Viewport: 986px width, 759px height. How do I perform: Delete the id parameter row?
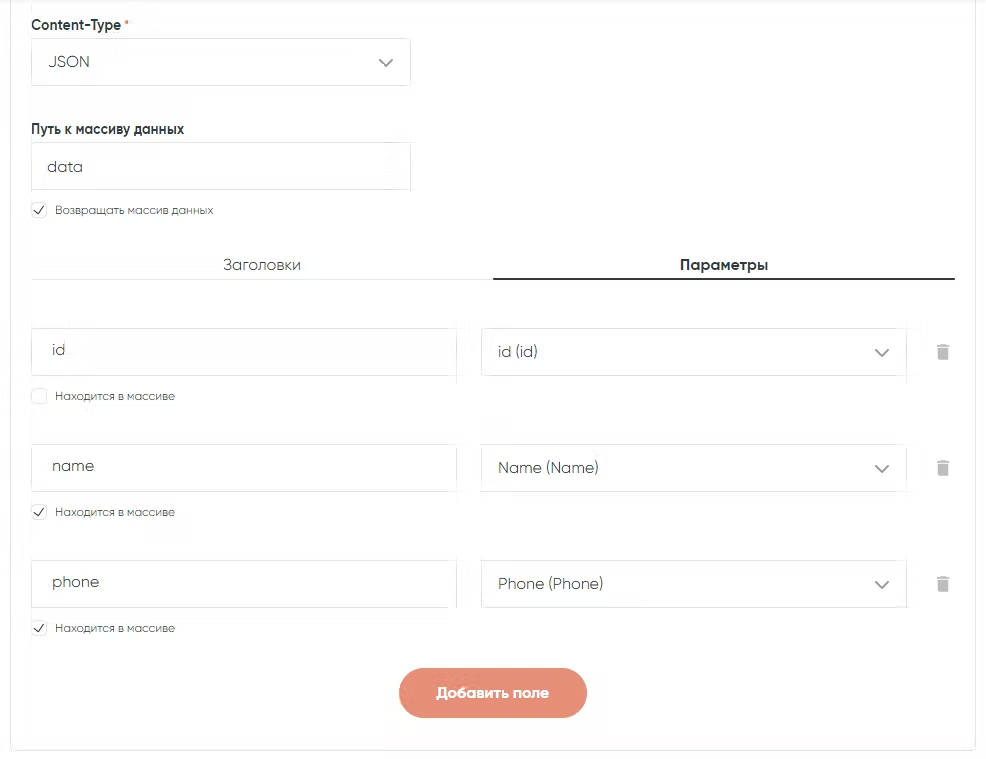(x=942, y=352)
